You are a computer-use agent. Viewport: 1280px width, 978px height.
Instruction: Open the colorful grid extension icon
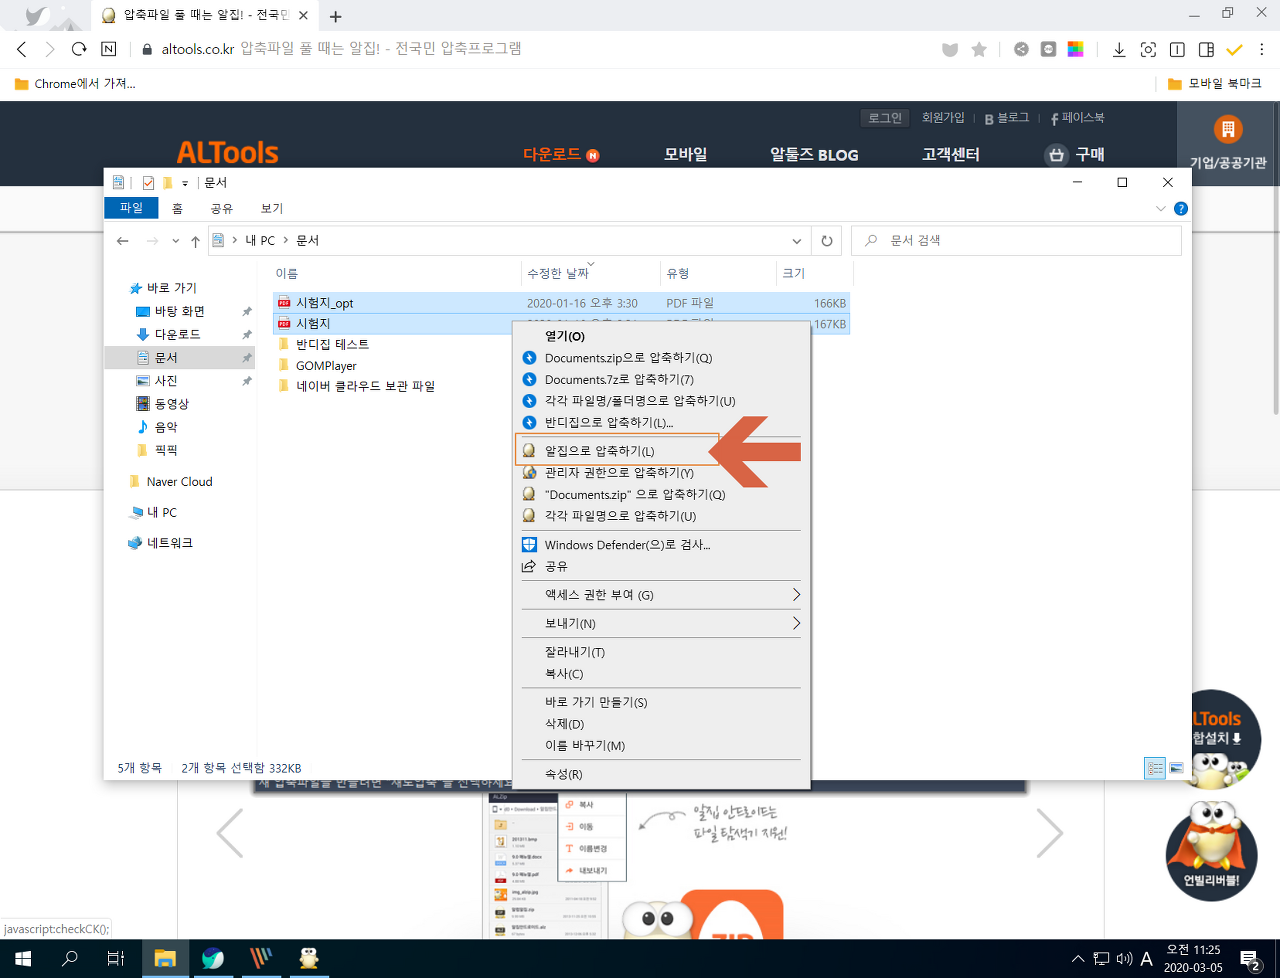click(1076, 49)
